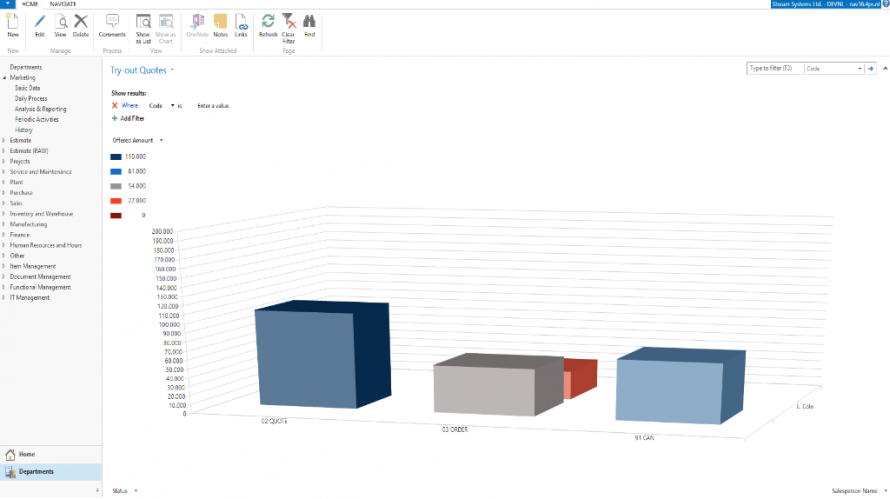Screen dimensions: 890x499
Task: Select Inventory and Warehouse item
Action: pos(41,214)
